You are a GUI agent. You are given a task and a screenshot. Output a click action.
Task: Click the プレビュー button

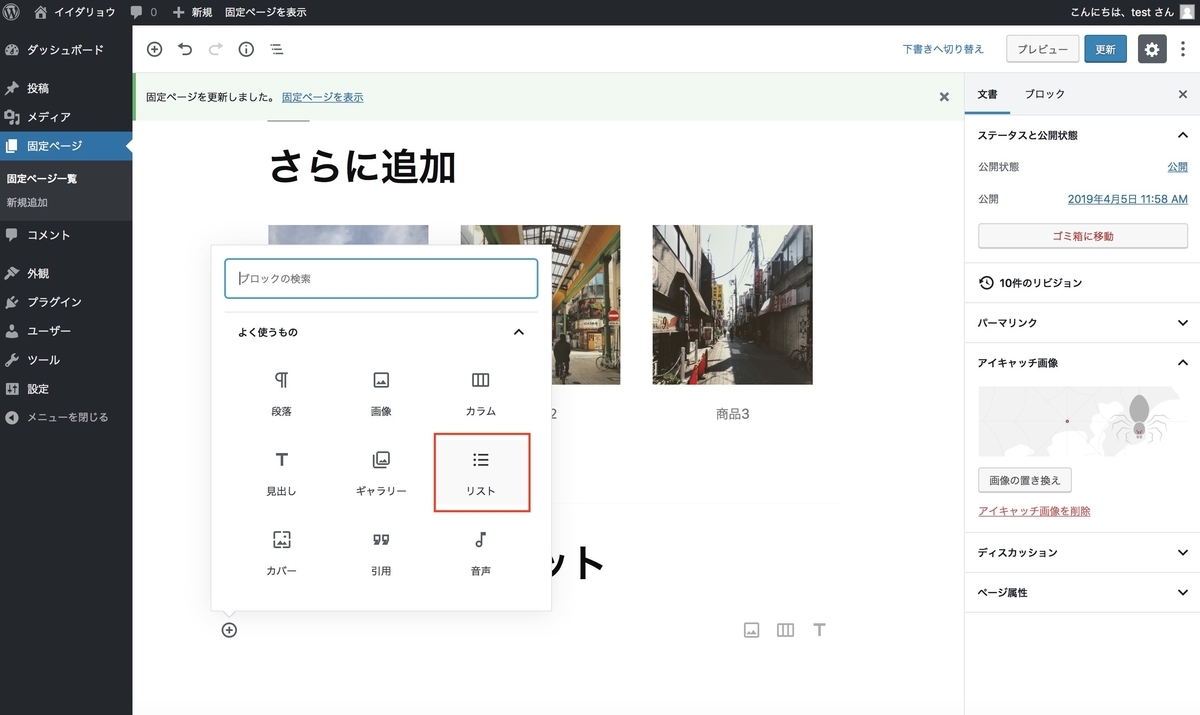(x=1043, y=49)
